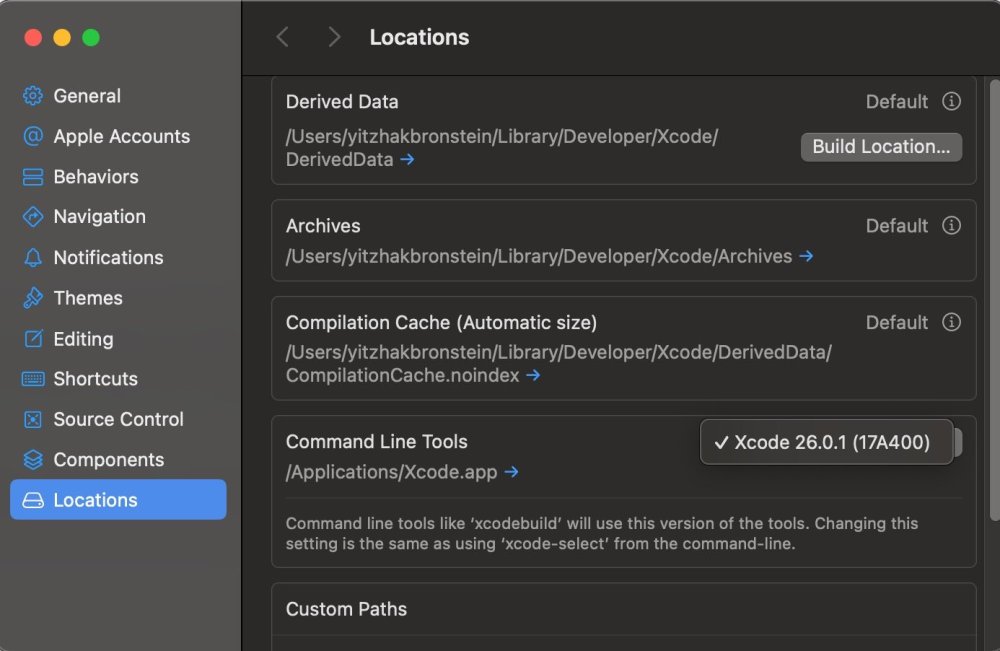Viewport: 1000px width, 651px height.
Task: Click the Behaviors icon in sidebar
Action: point(33,177)
